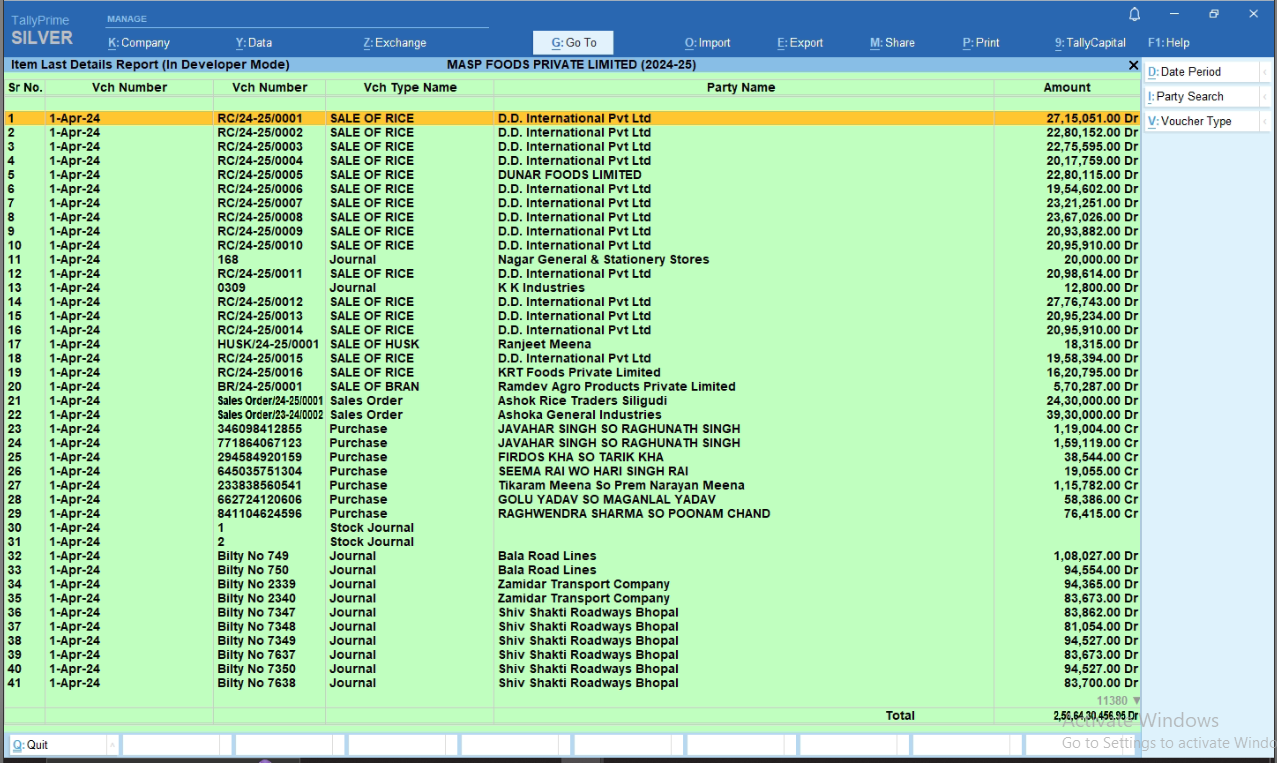Image resolution: width=1277 pixels, height=763 pixels.
Task: Click amount 1,08,027.00 Dr
Action: 1096,556
